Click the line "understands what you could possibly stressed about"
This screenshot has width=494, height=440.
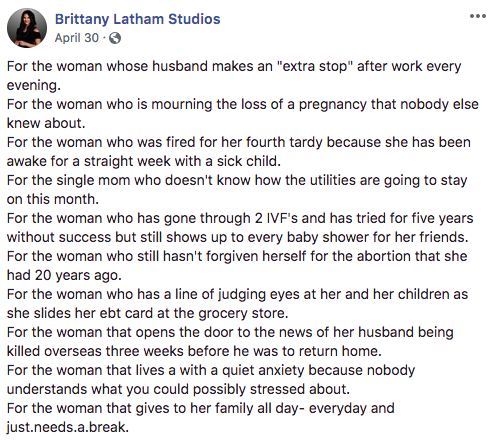point(178,389)
